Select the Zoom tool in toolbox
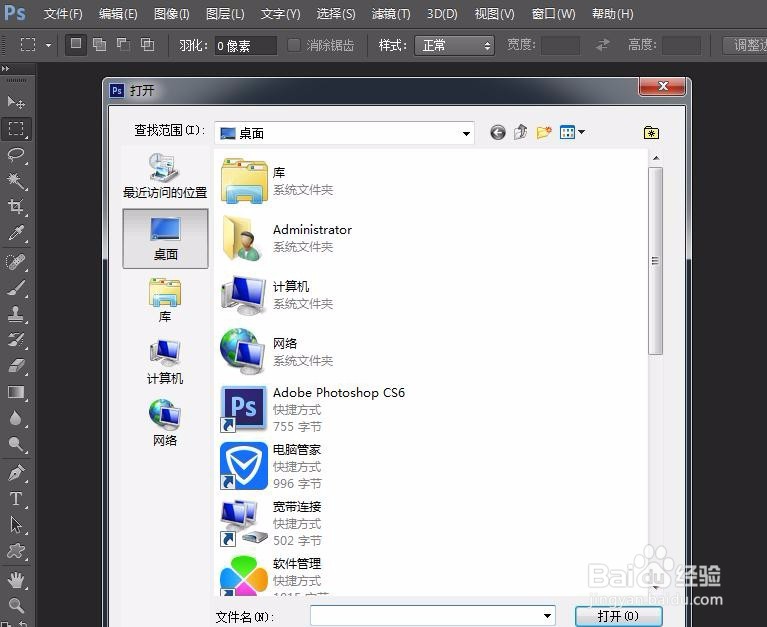 point(16,605)
